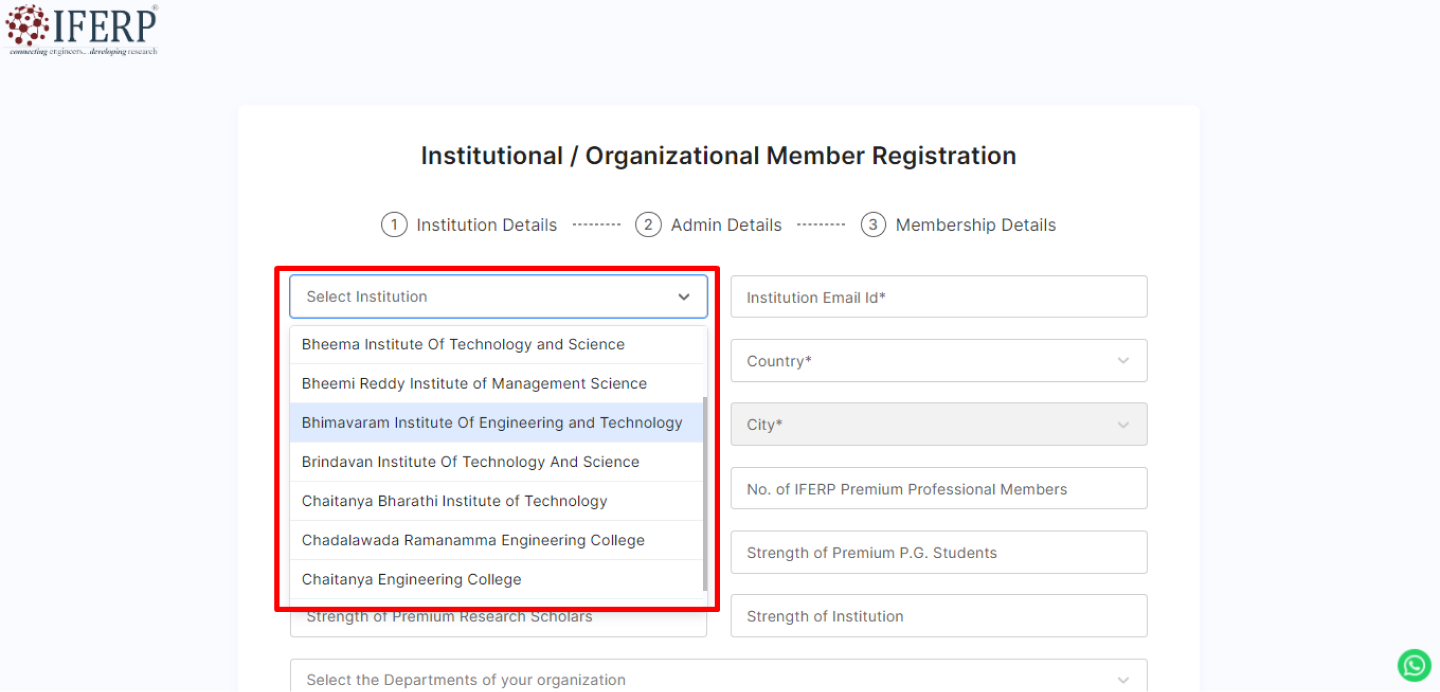Viewport: 1440px width, 692px height.
Task: Select Bheema Institute Of Technology and Science
Action: [x=463, y=344]
